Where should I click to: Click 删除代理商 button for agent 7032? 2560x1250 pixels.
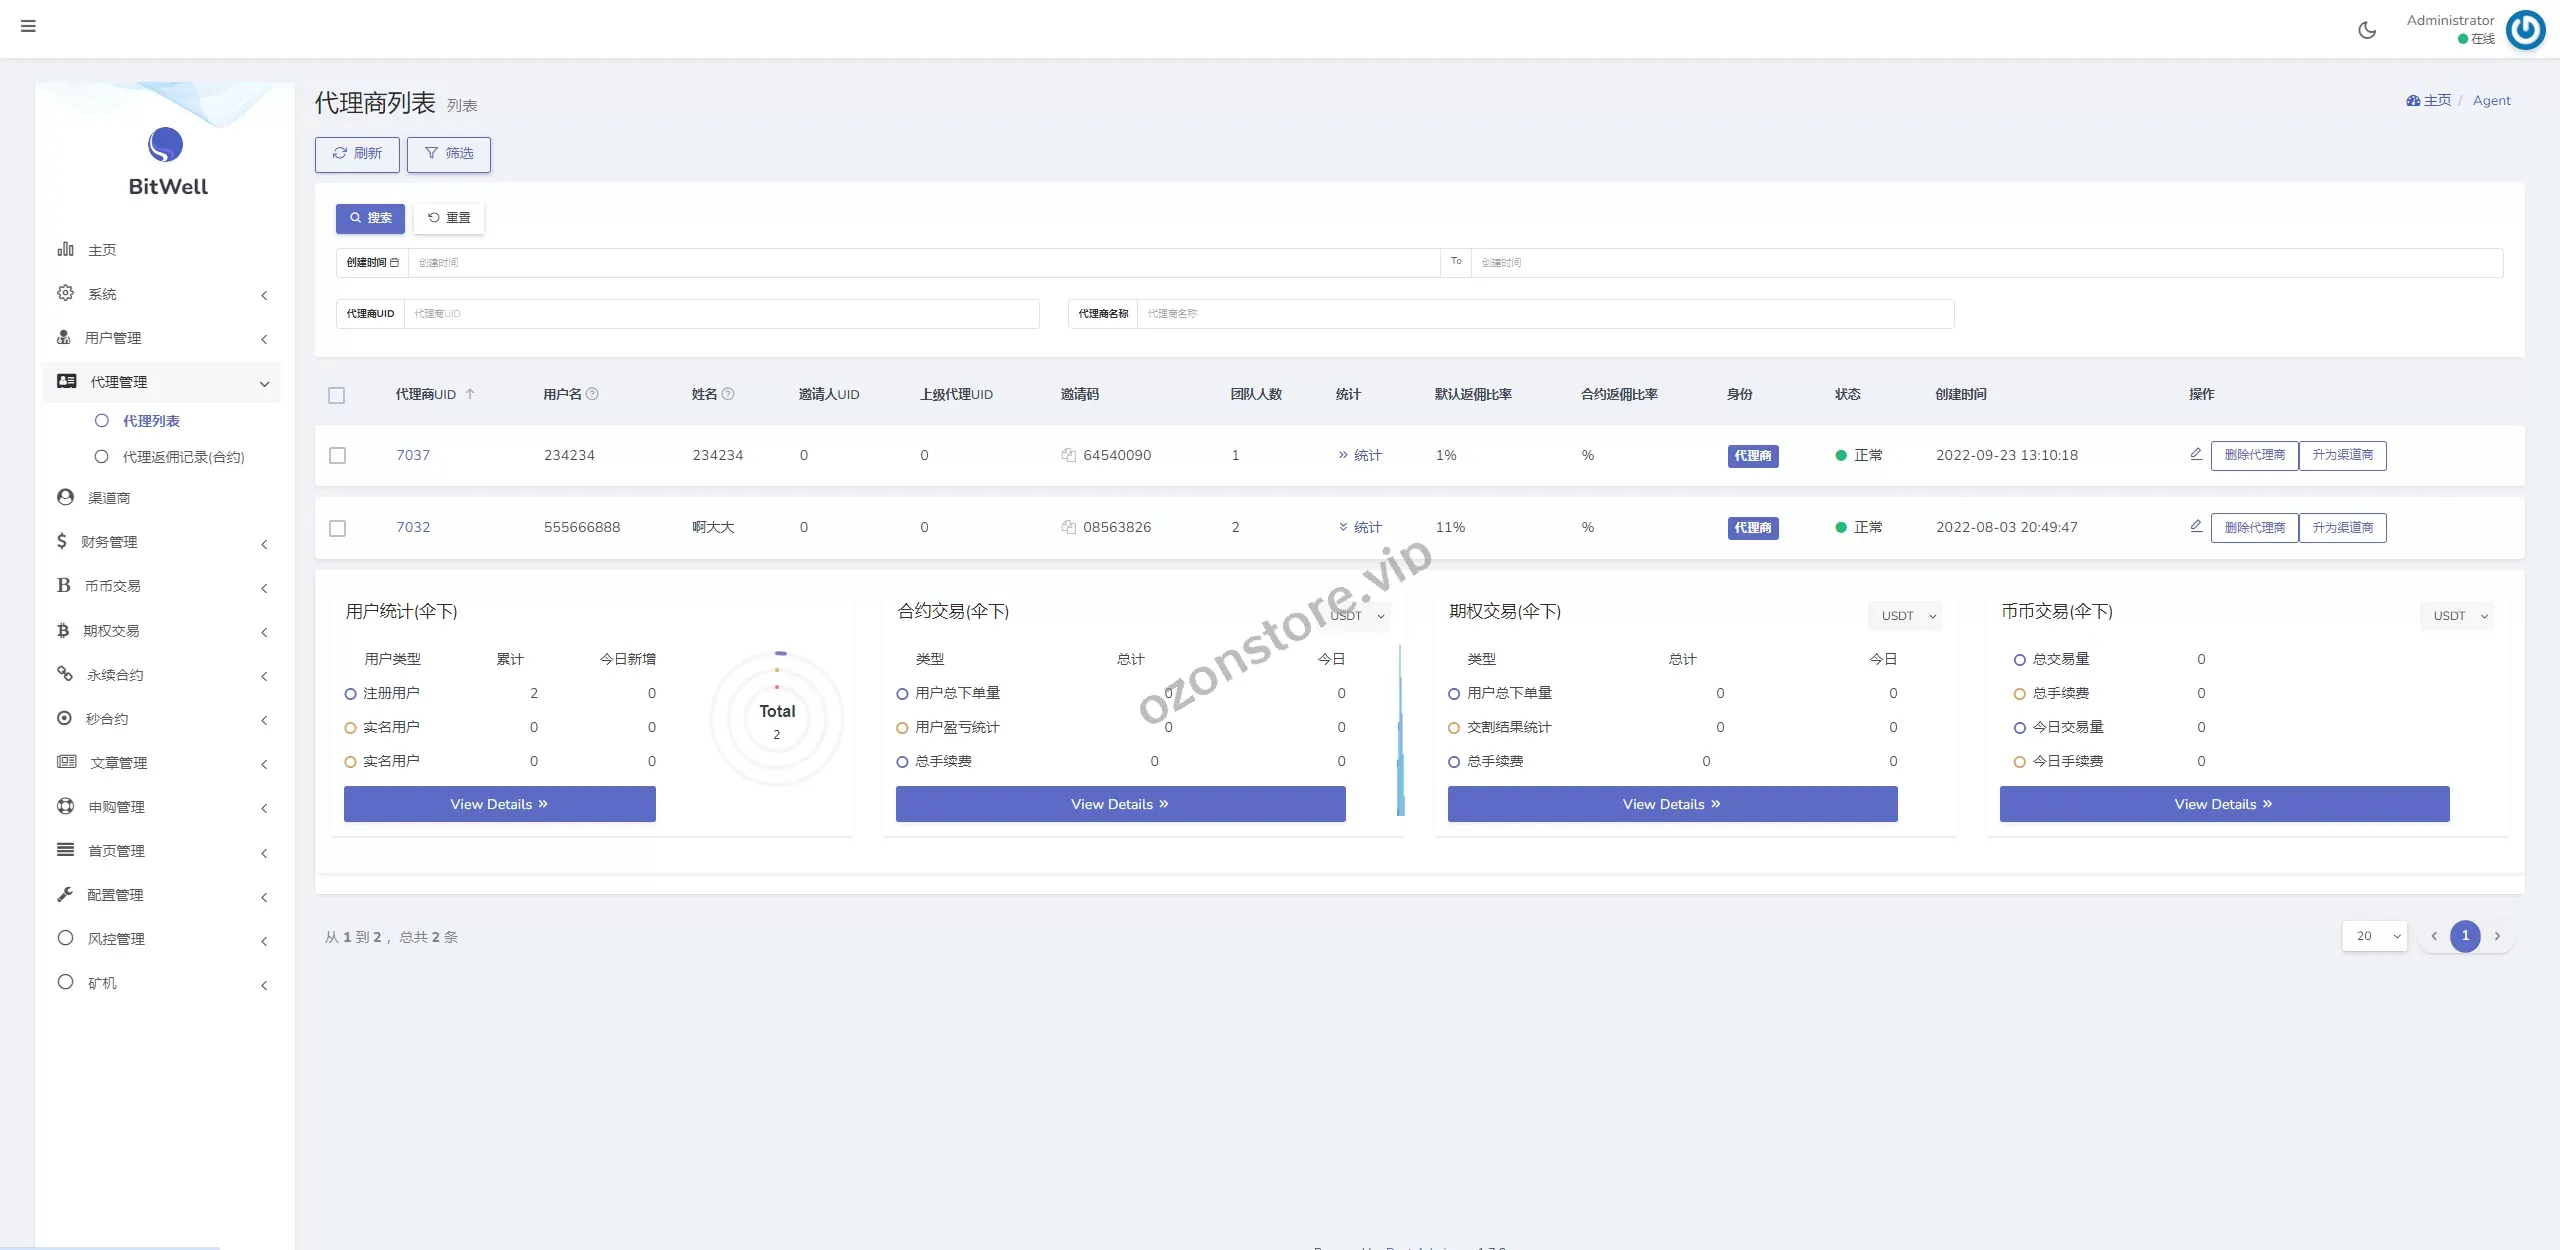click(x=2254, y=527)
